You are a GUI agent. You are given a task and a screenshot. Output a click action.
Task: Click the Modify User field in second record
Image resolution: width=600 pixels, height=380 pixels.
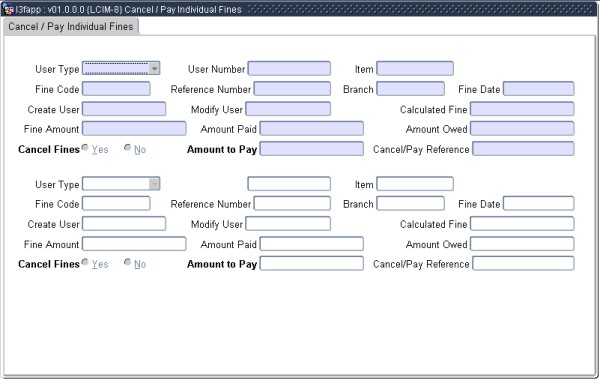coord(288,223)
